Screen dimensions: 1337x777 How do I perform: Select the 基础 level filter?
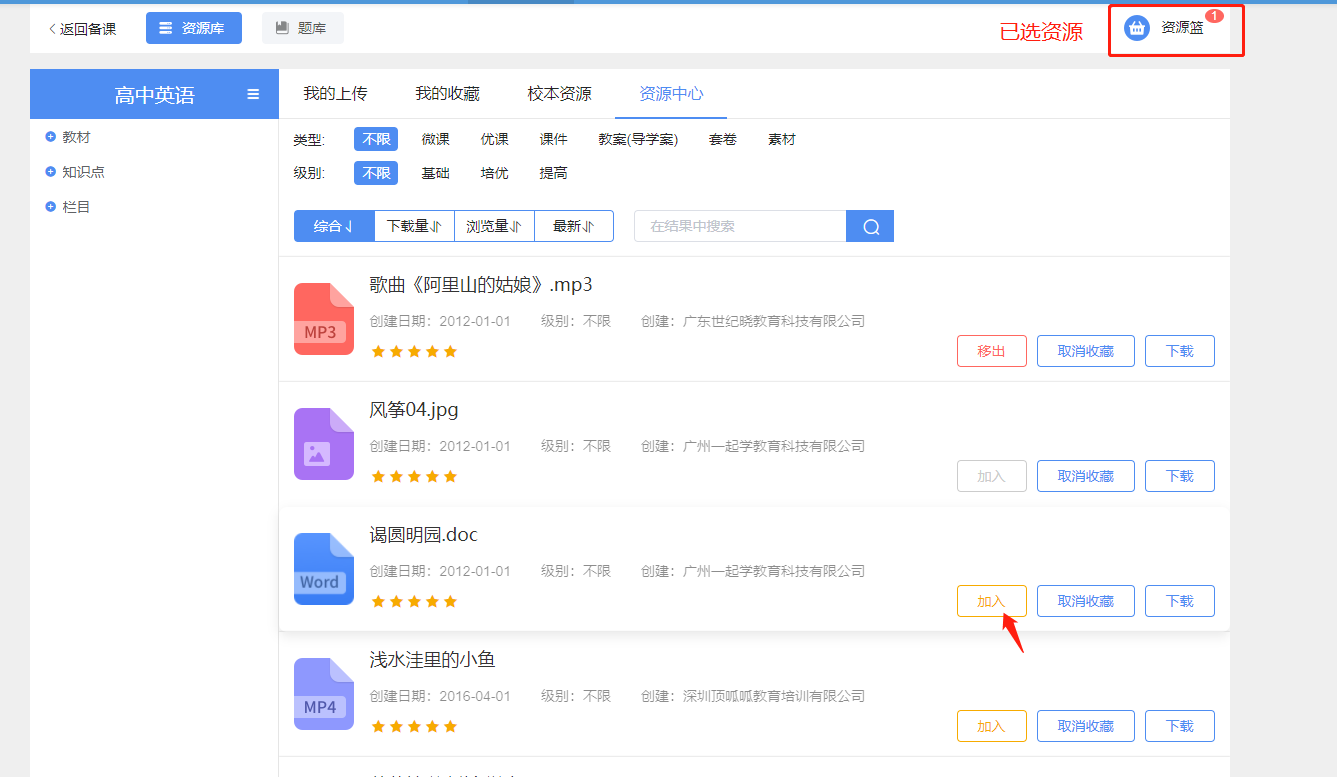435,173
